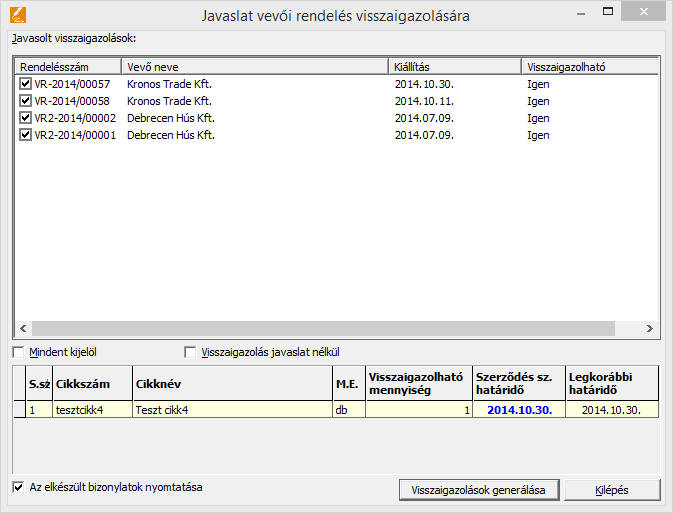Click the Kilépés button
This screenshot has width=673, height=513.
pyautogui.click(x=612, y=490)
